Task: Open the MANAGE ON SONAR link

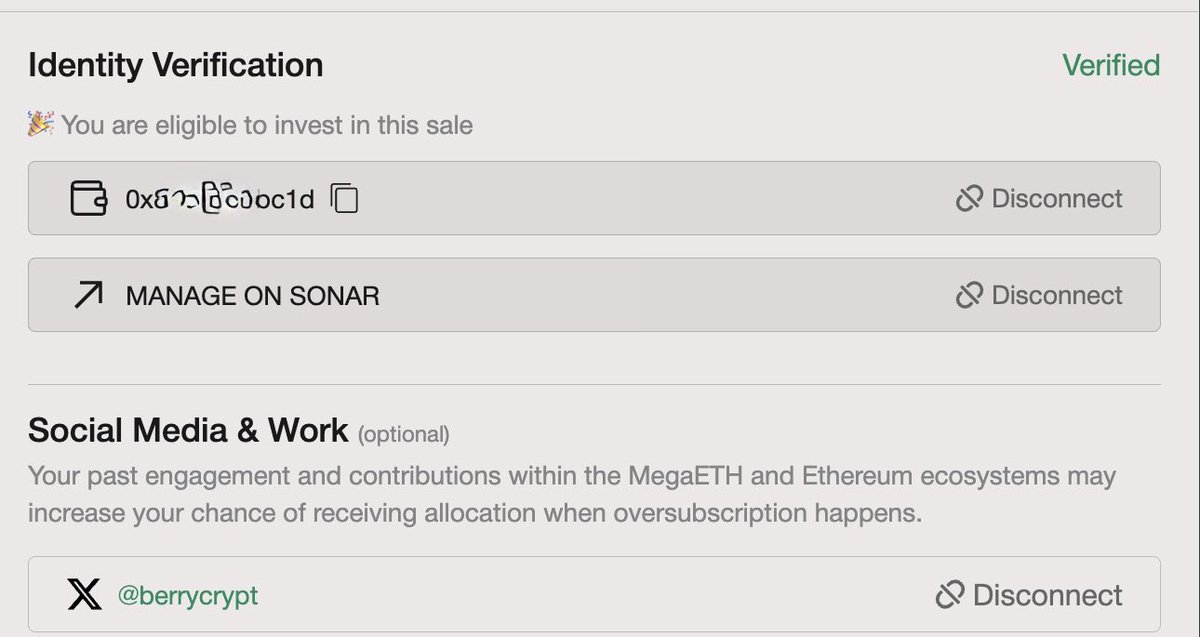Action: click(252, 295)
